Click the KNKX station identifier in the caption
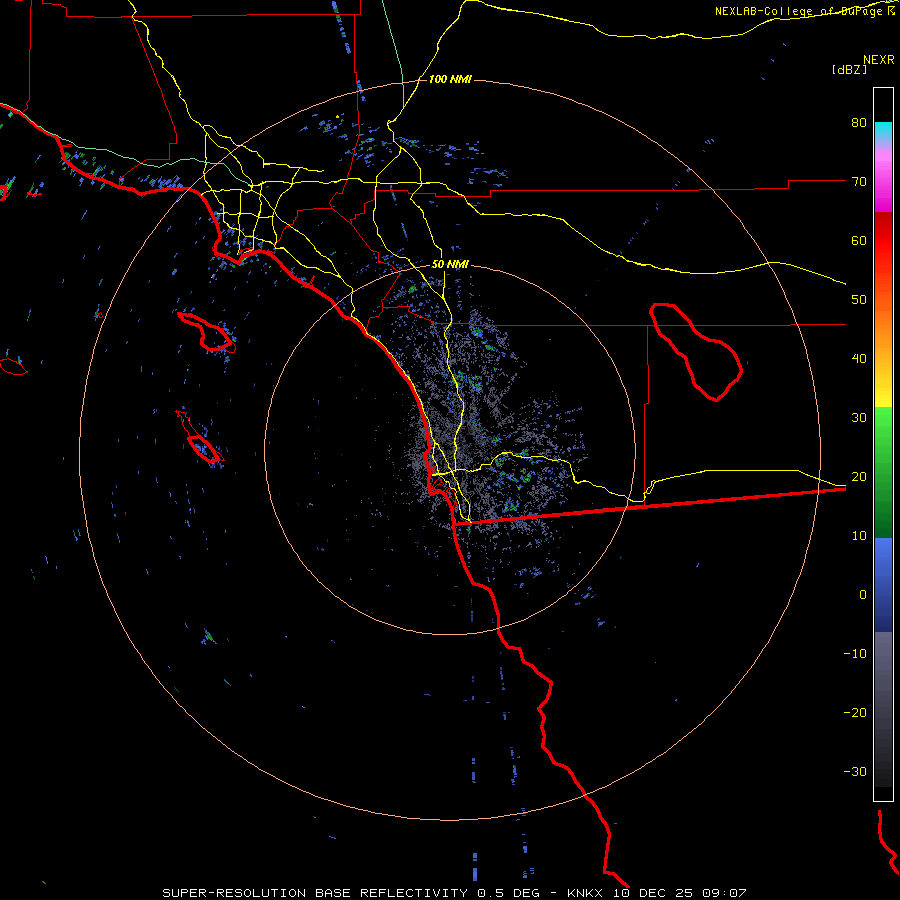This screenshot has height=900, width=900. (x=584, y=893)
